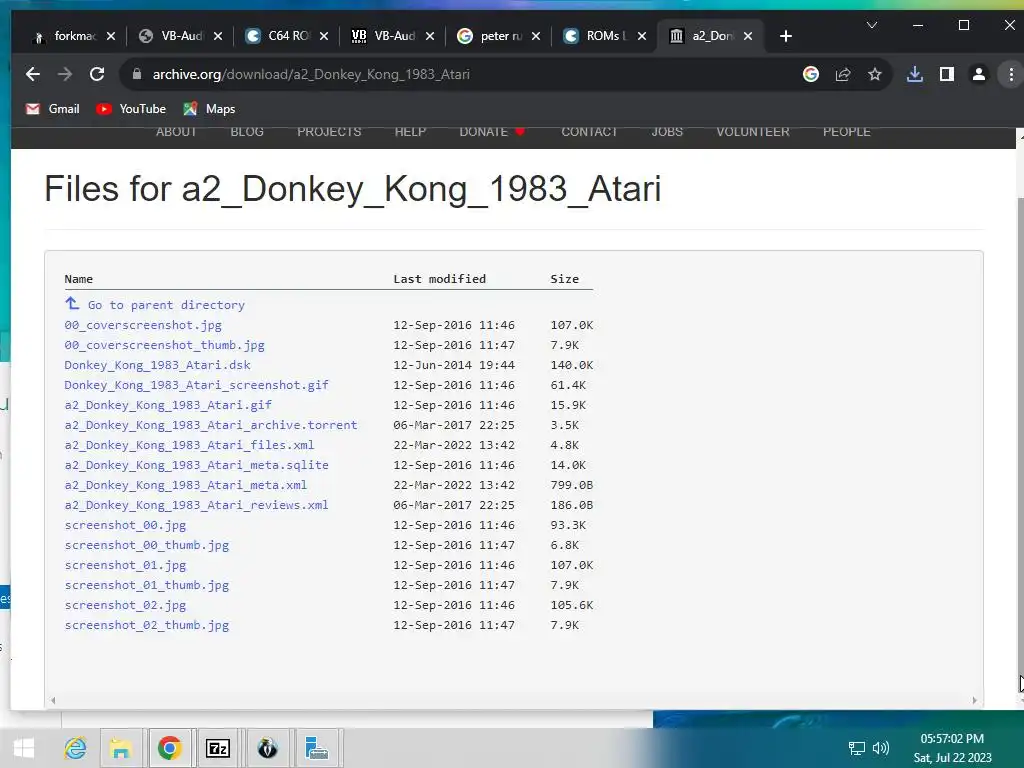Open Chrome downloads icon
Viewport: 1024px width, 768px height.
pyautogui.click(x=914, y=74)
